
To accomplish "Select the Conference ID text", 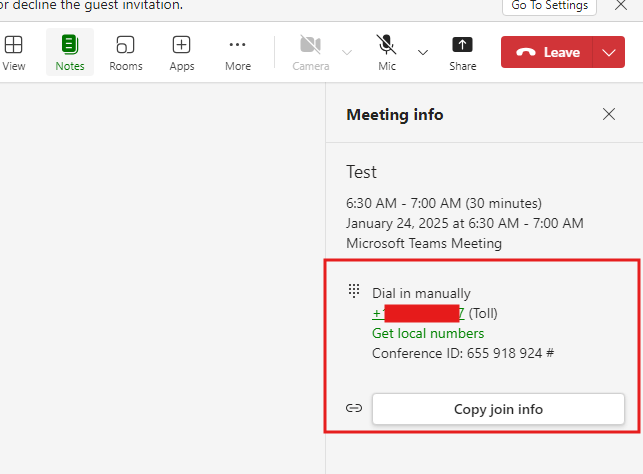I will click(x=463, y=353).
